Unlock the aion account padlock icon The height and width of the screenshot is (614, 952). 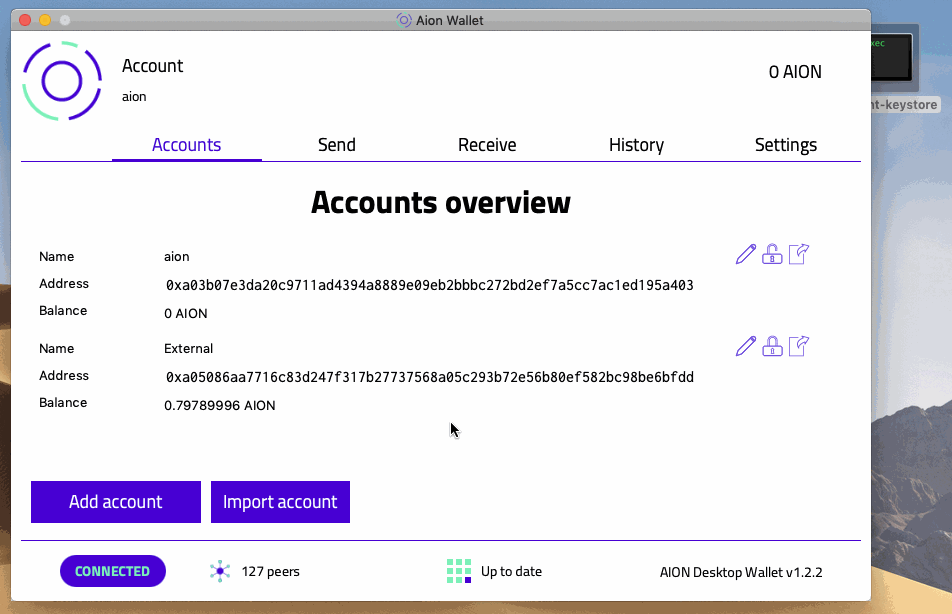(772, 254)
